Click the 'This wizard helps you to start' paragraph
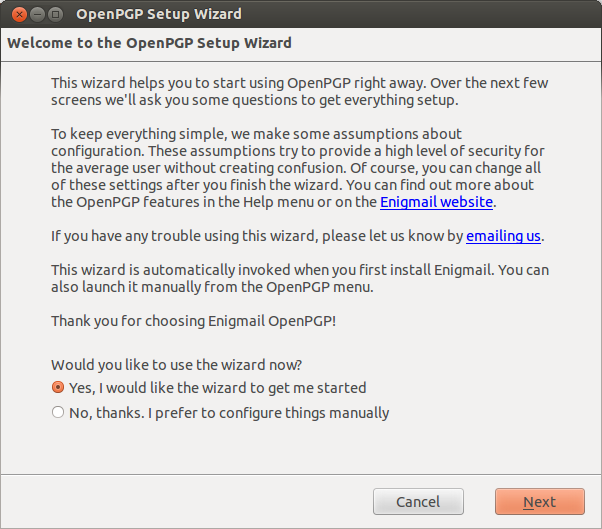The height and width of the screenshot is (529, 602). (x=300, y=91)
